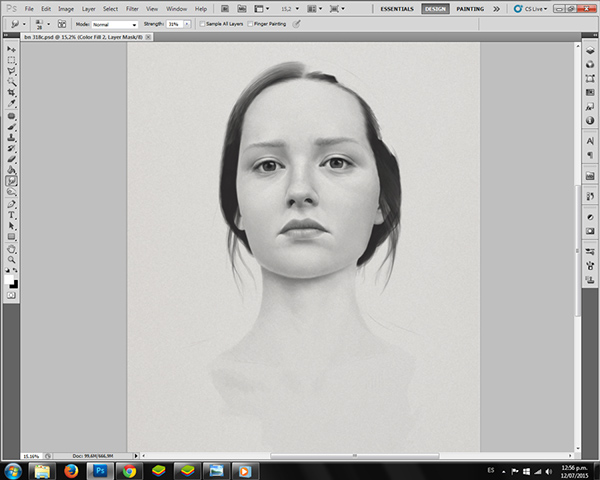
Task: Select the Eyedropper tool
Action: tap(11, 103)
